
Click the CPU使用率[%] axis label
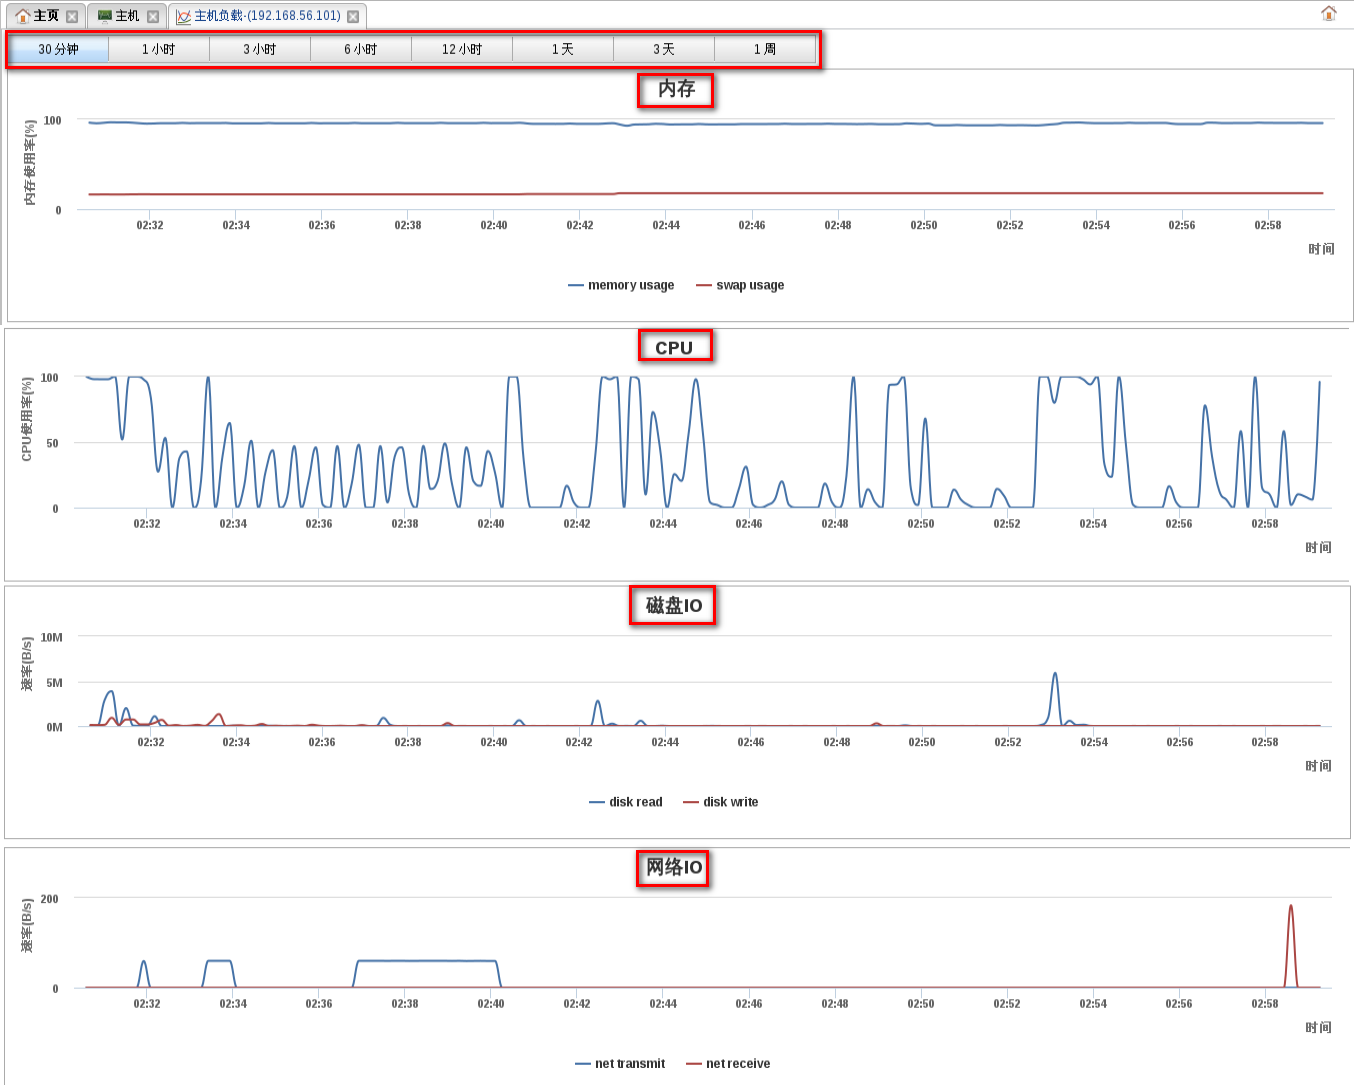coord(27,419)
